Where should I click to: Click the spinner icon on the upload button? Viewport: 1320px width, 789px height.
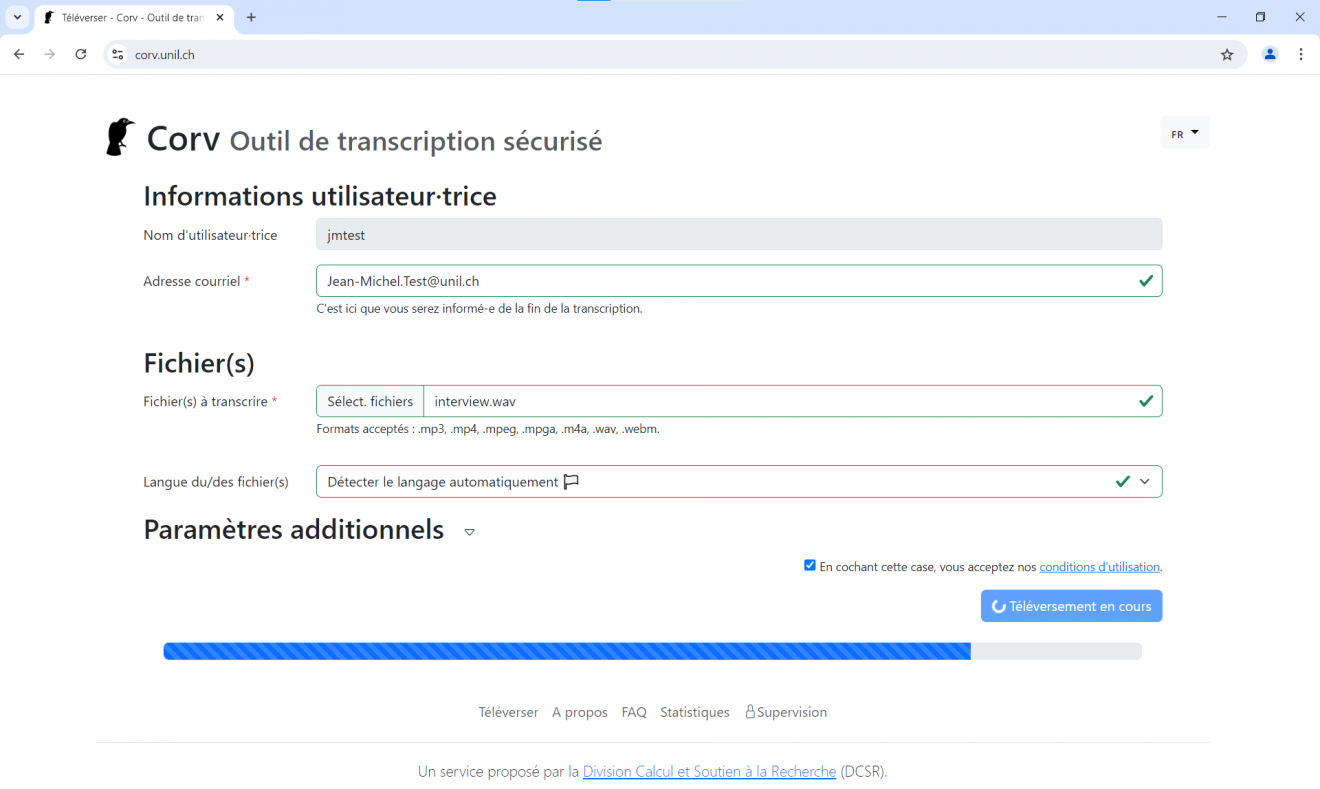(998, 605)
